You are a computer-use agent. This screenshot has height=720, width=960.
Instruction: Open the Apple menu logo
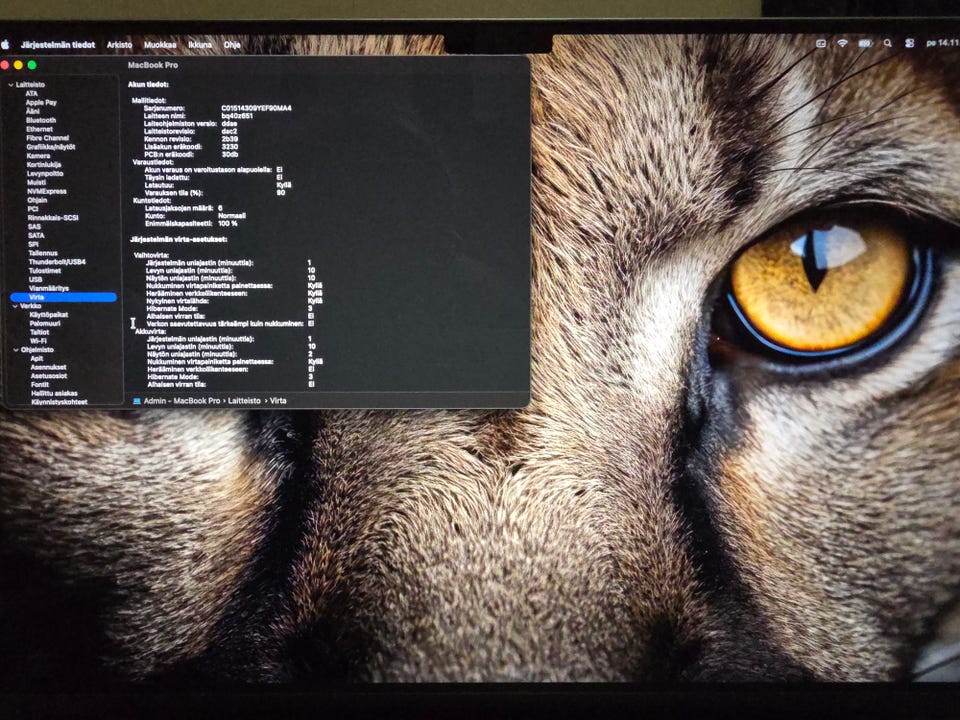pos(6,45)
